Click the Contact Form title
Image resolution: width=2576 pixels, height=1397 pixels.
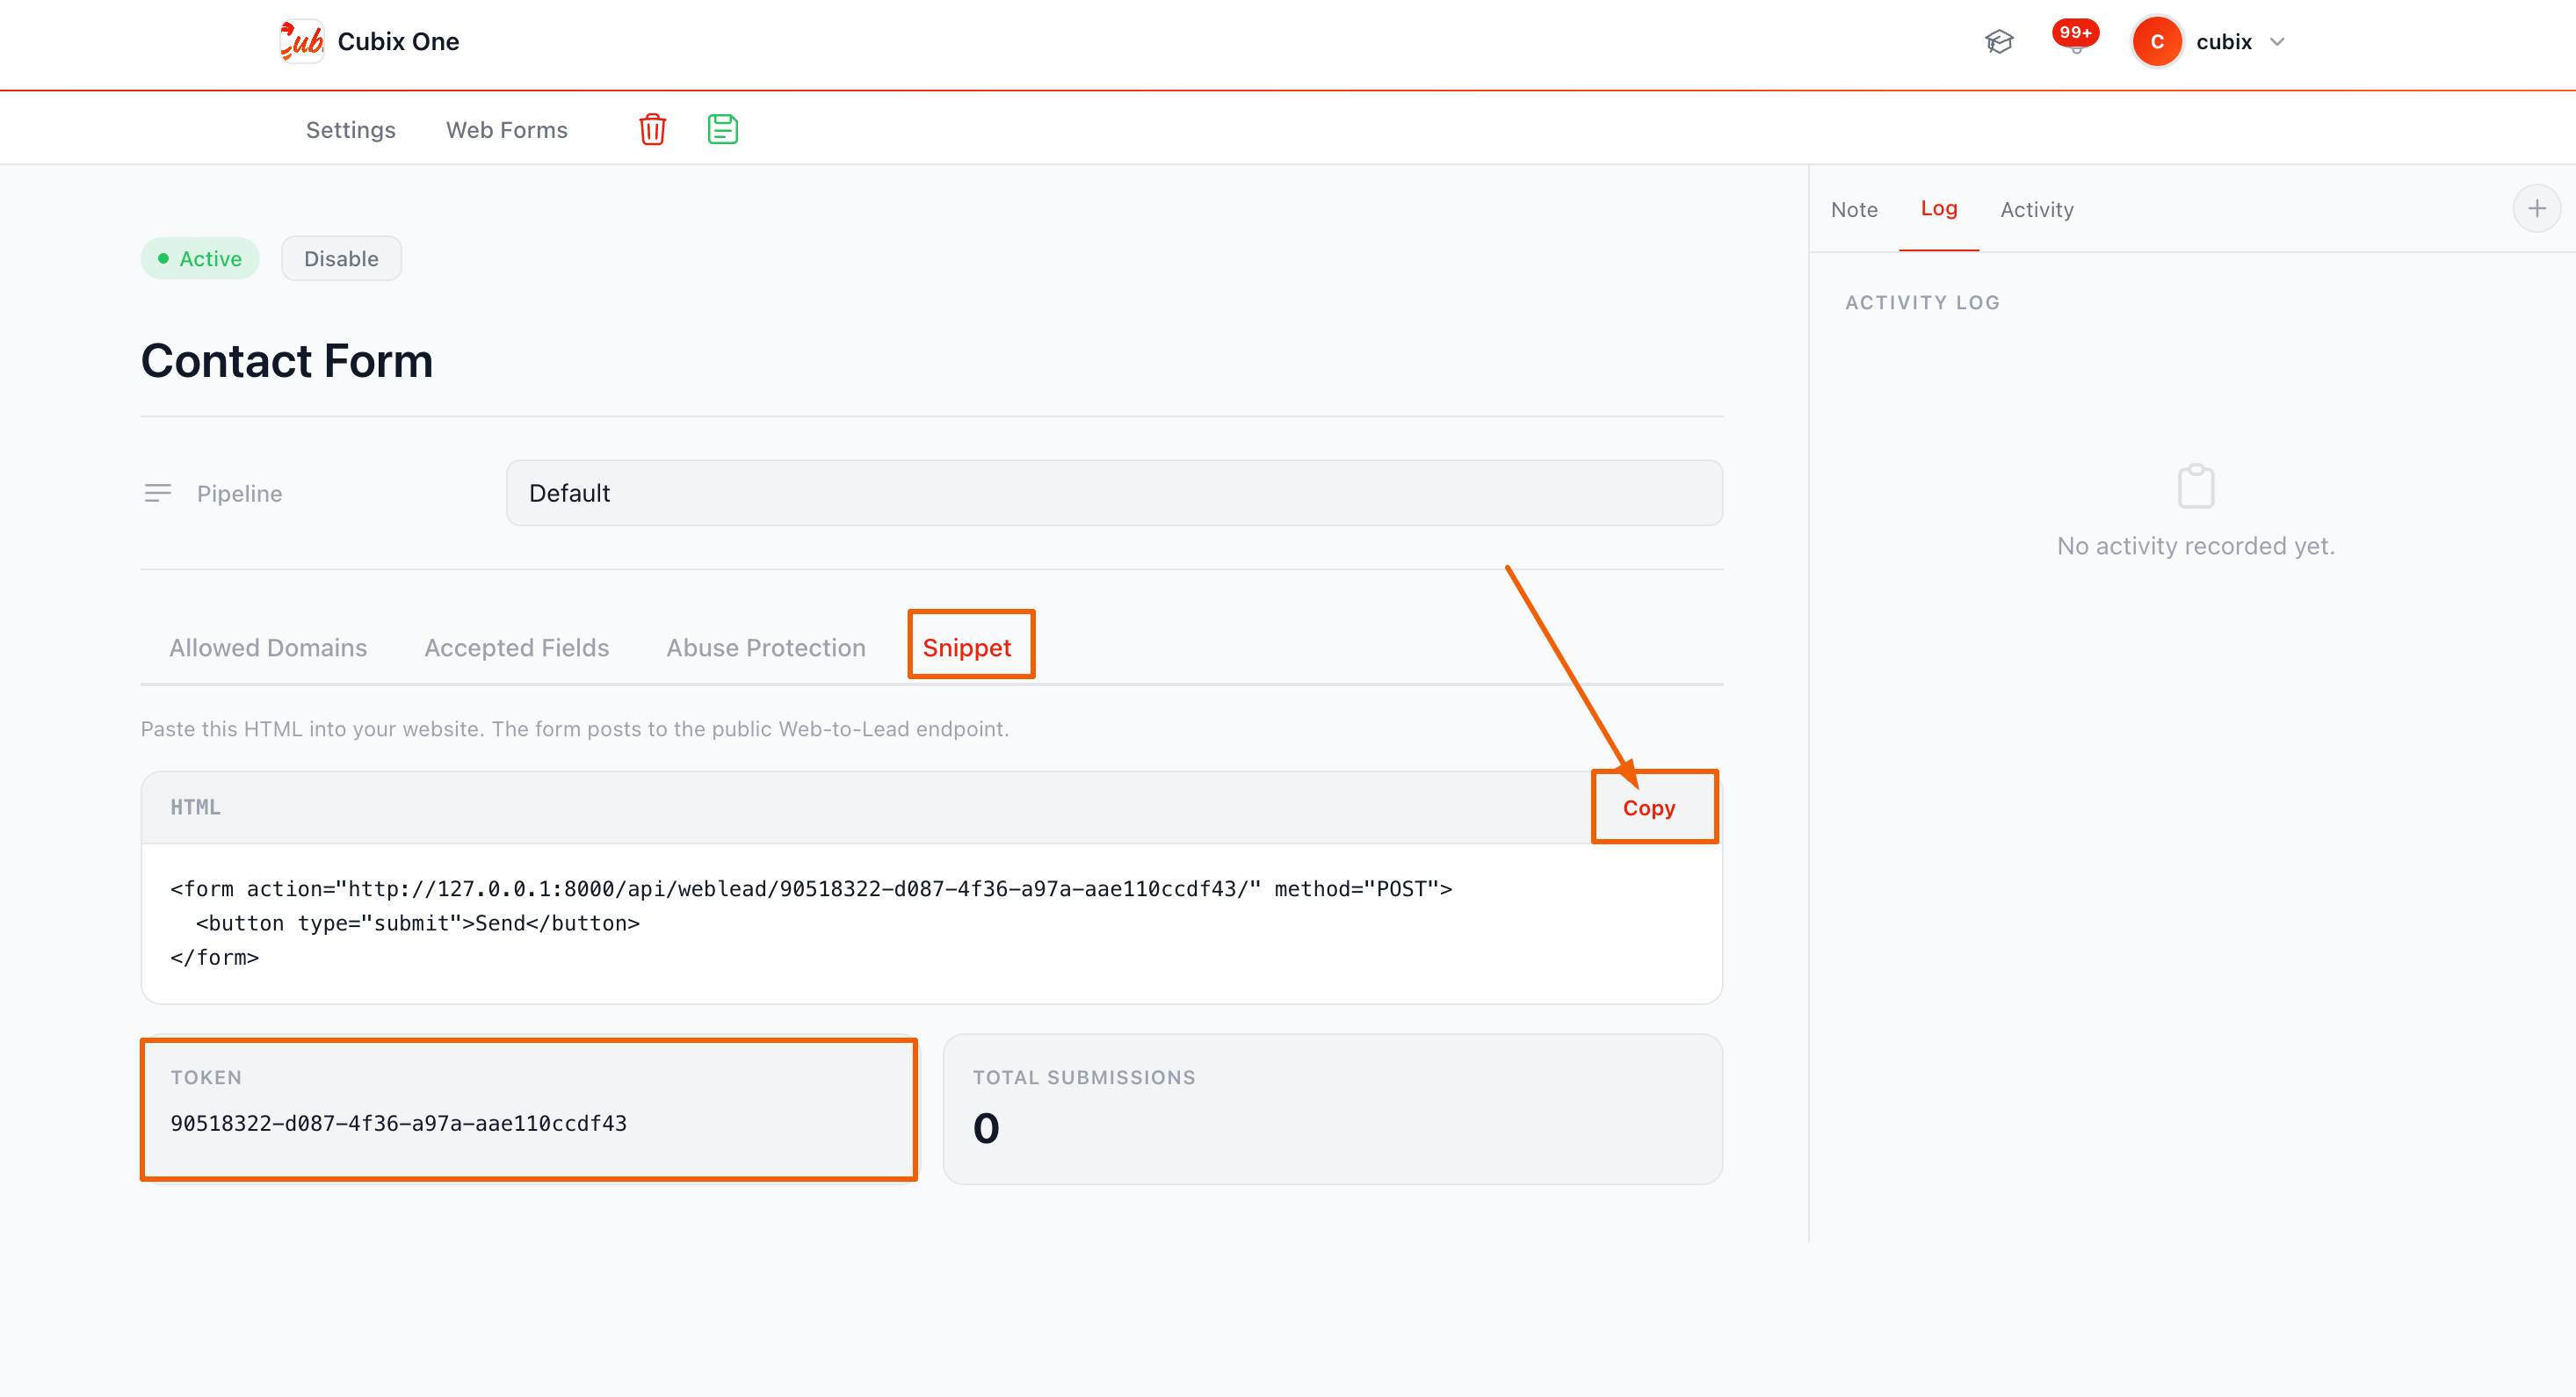(x=286, y=360)
